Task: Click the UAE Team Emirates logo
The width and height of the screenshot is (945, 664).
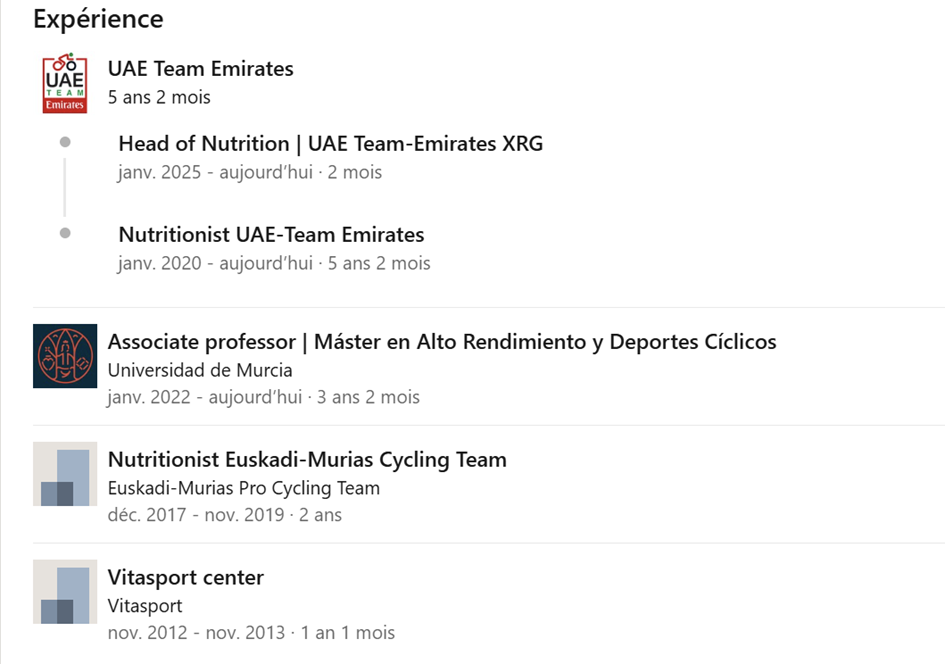Action: click(x=64, y=83)
